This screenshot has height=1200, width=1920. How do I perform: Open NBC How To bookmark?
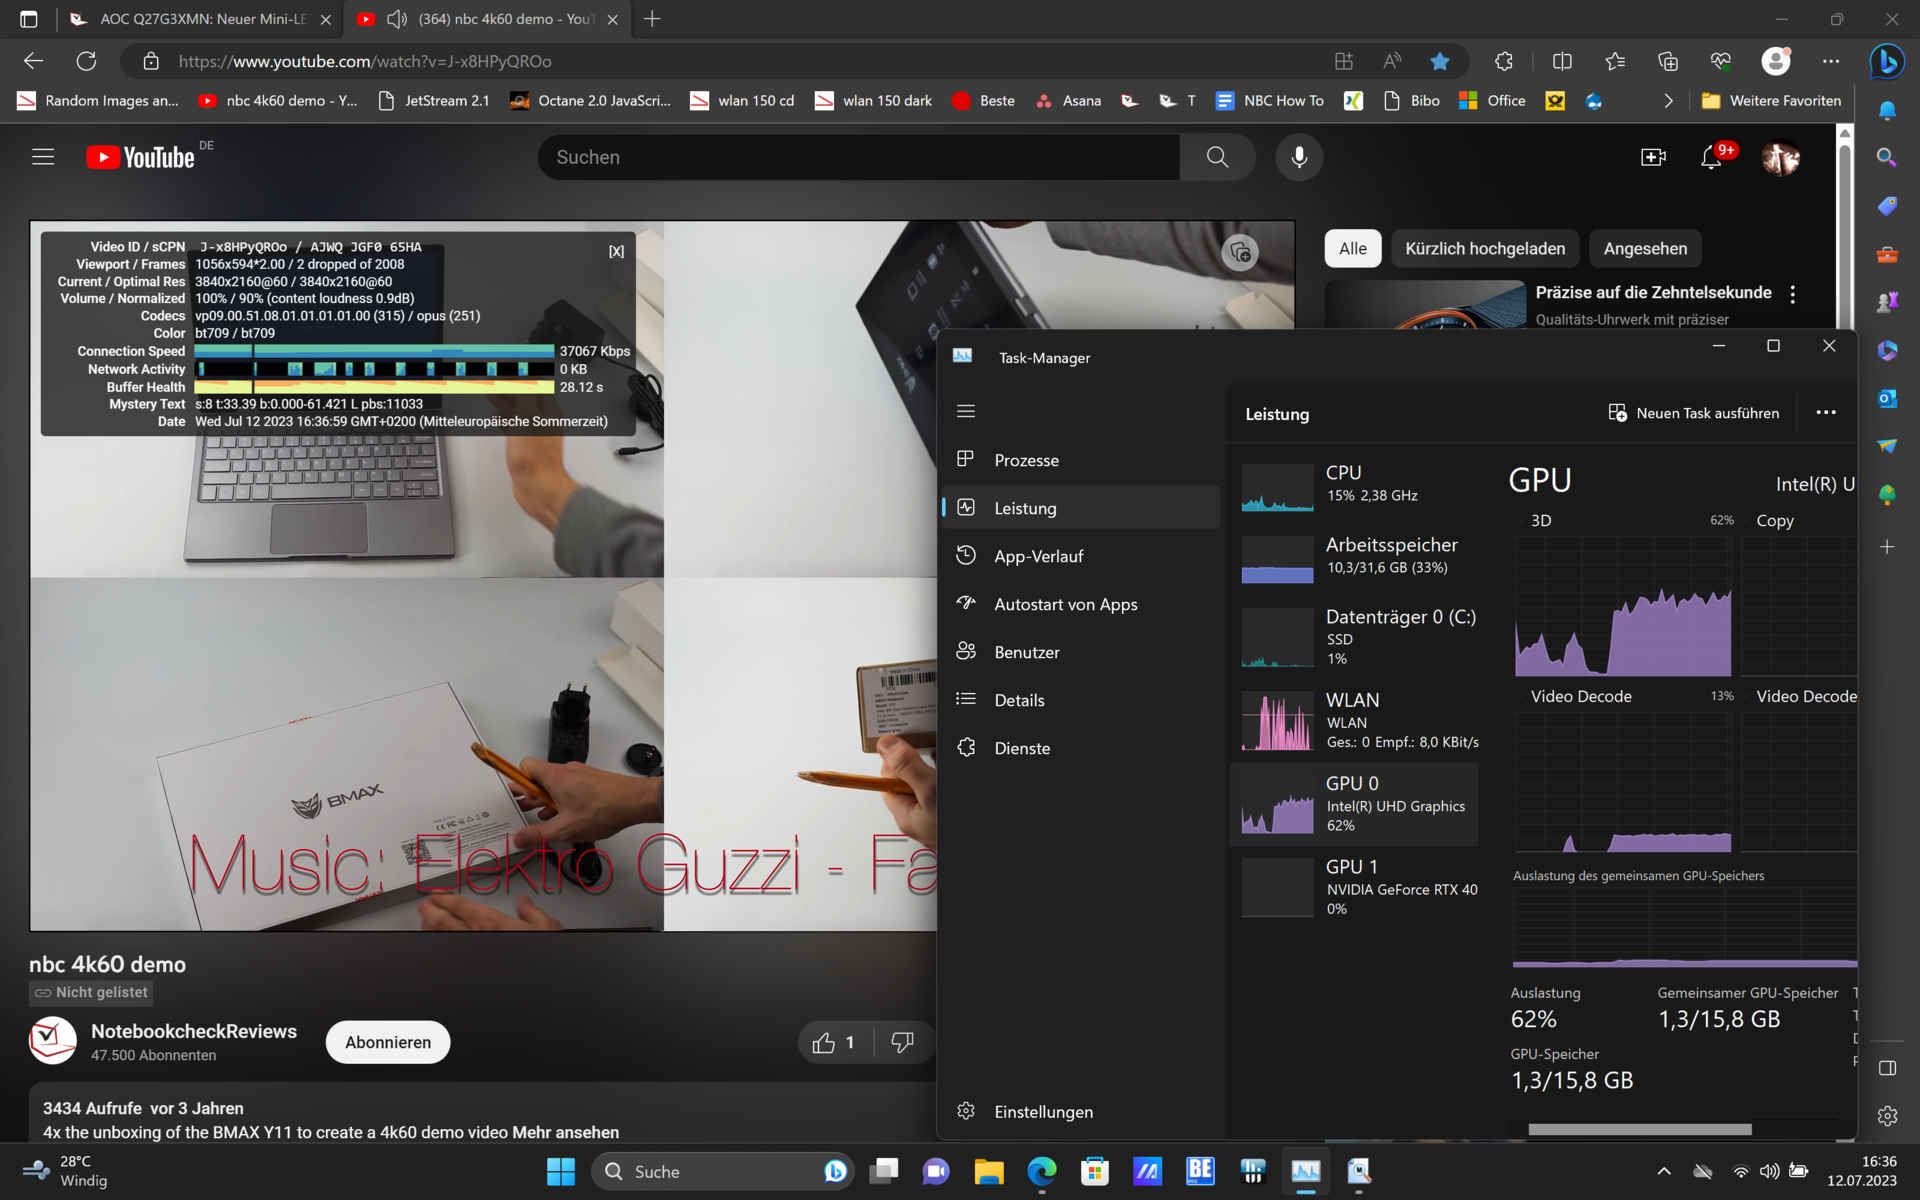(1270, 101)
